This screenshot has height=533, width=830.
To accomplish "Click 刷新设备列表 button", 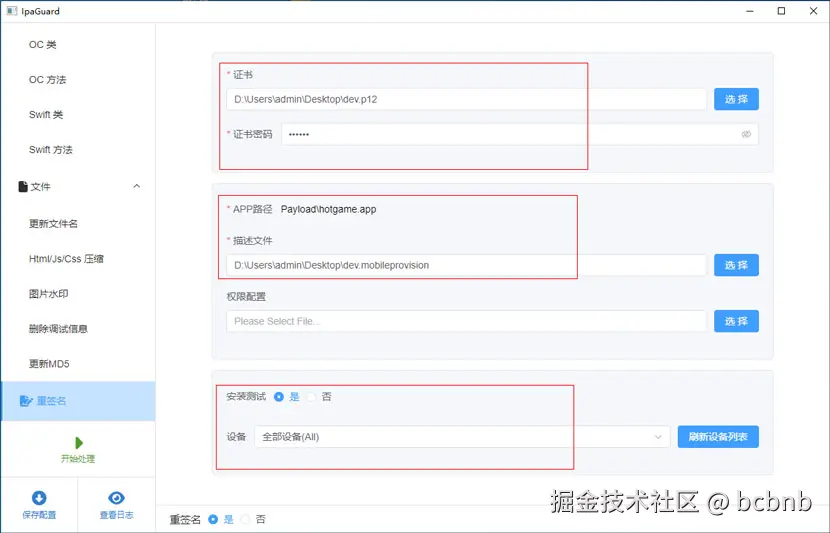I will pos(718,437).
